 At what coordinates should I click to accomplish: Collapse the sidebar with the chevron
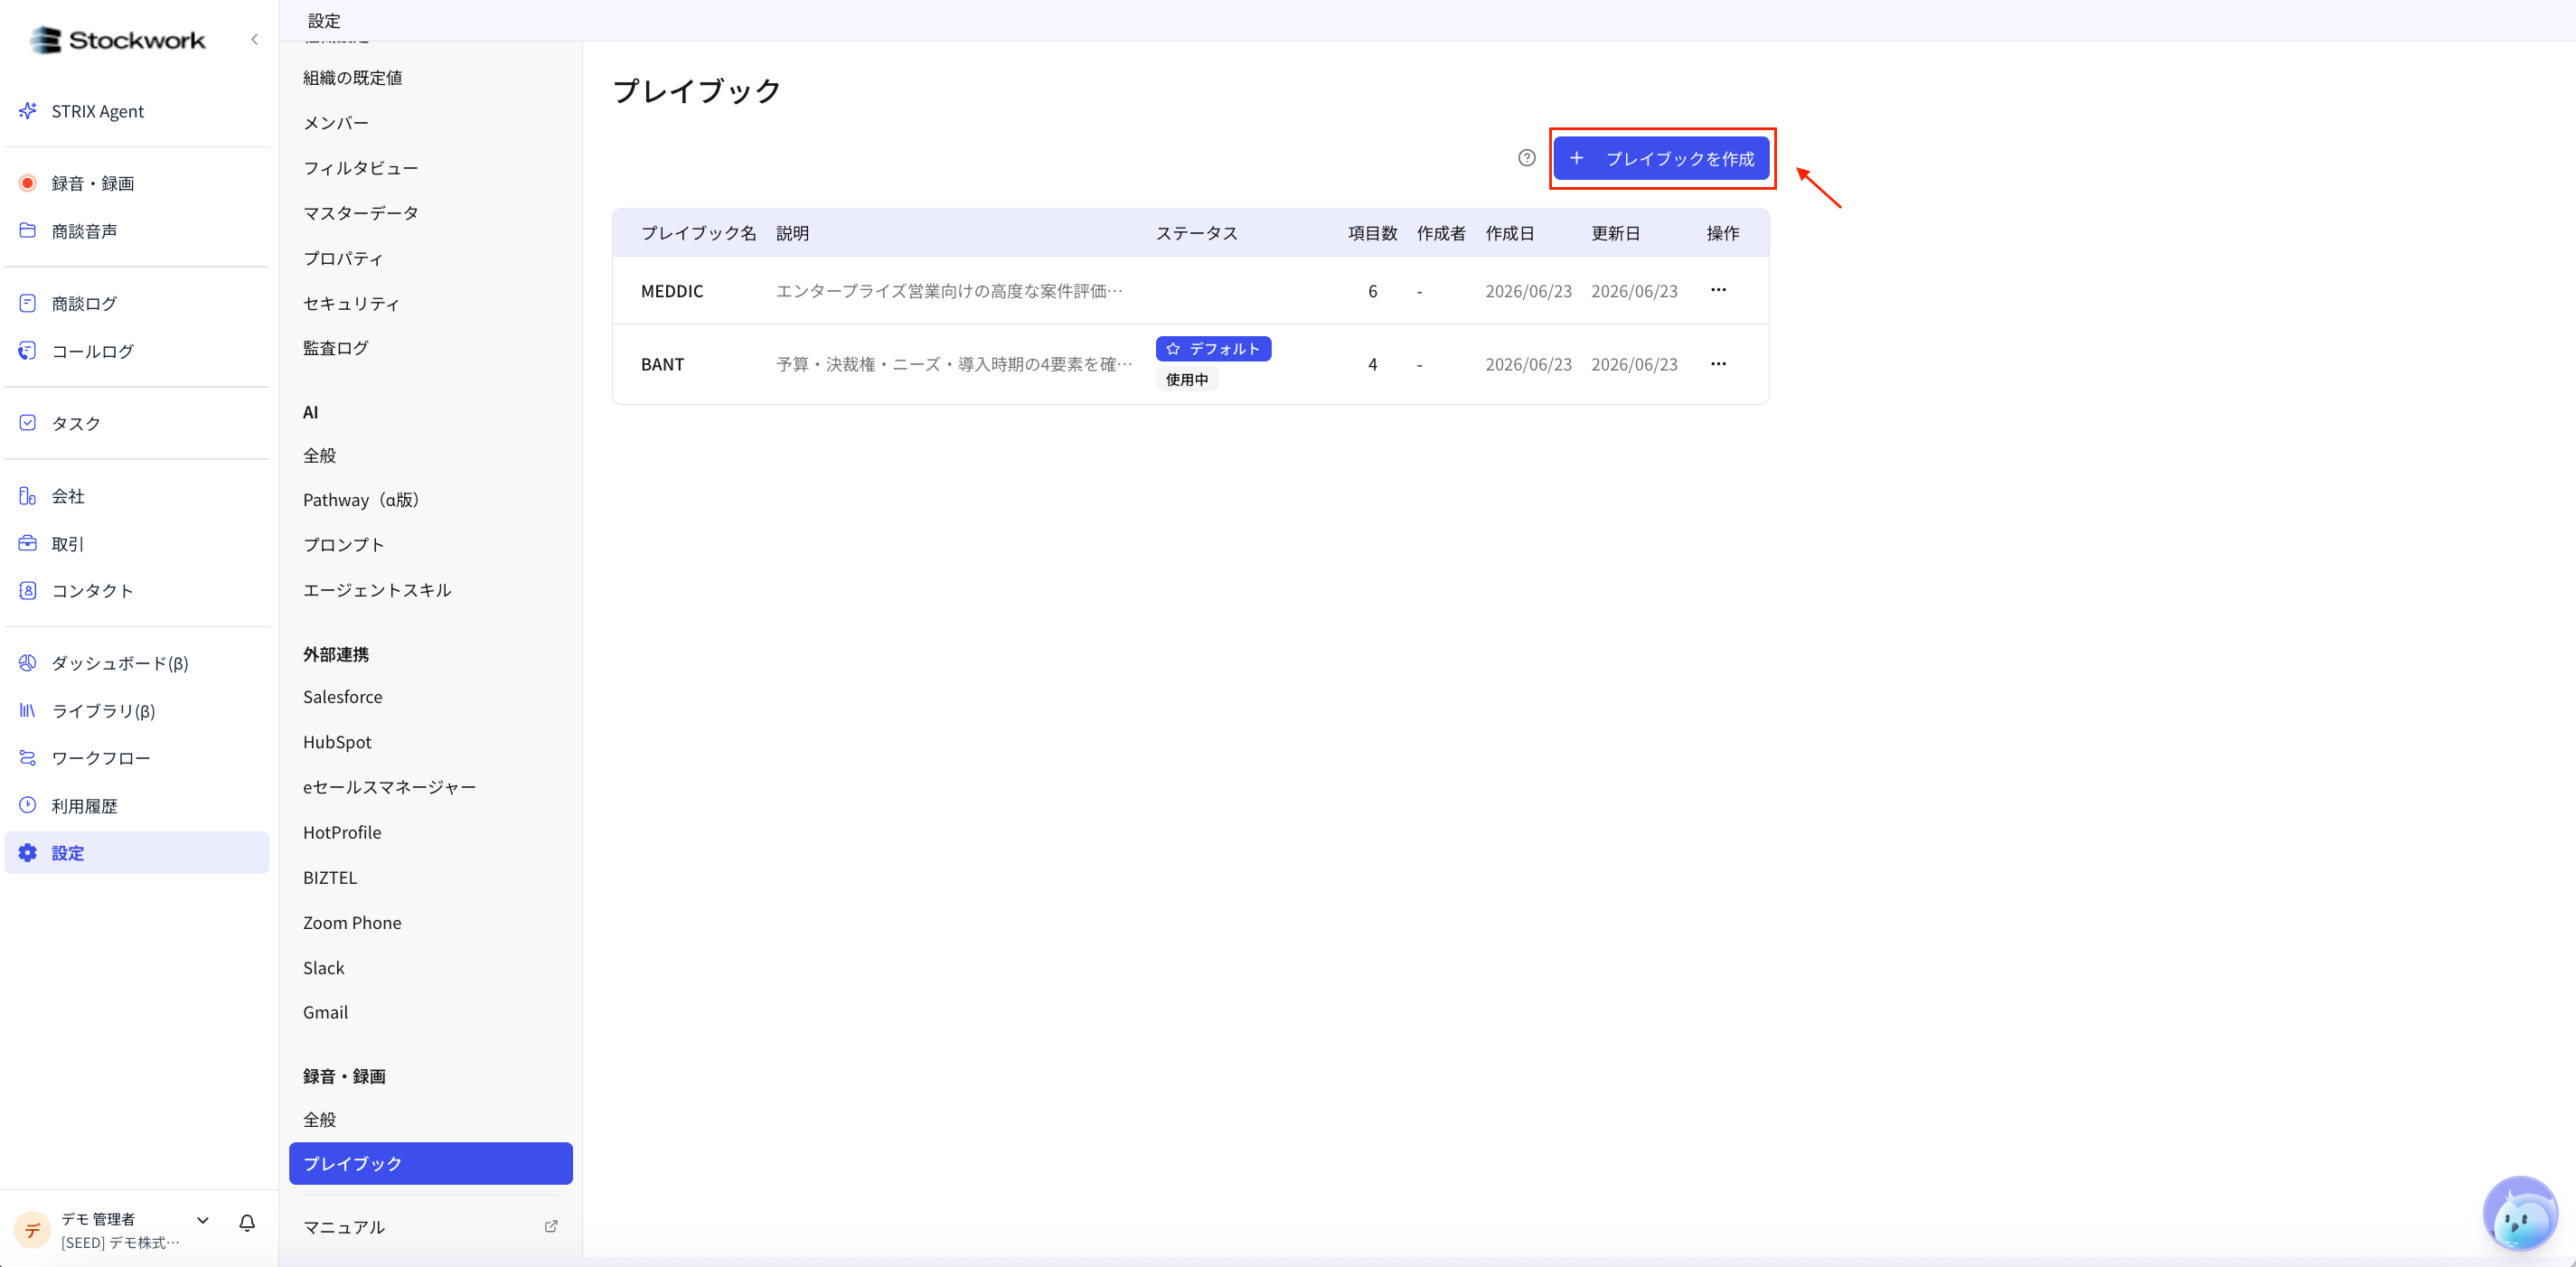click(x=254, y=40)
